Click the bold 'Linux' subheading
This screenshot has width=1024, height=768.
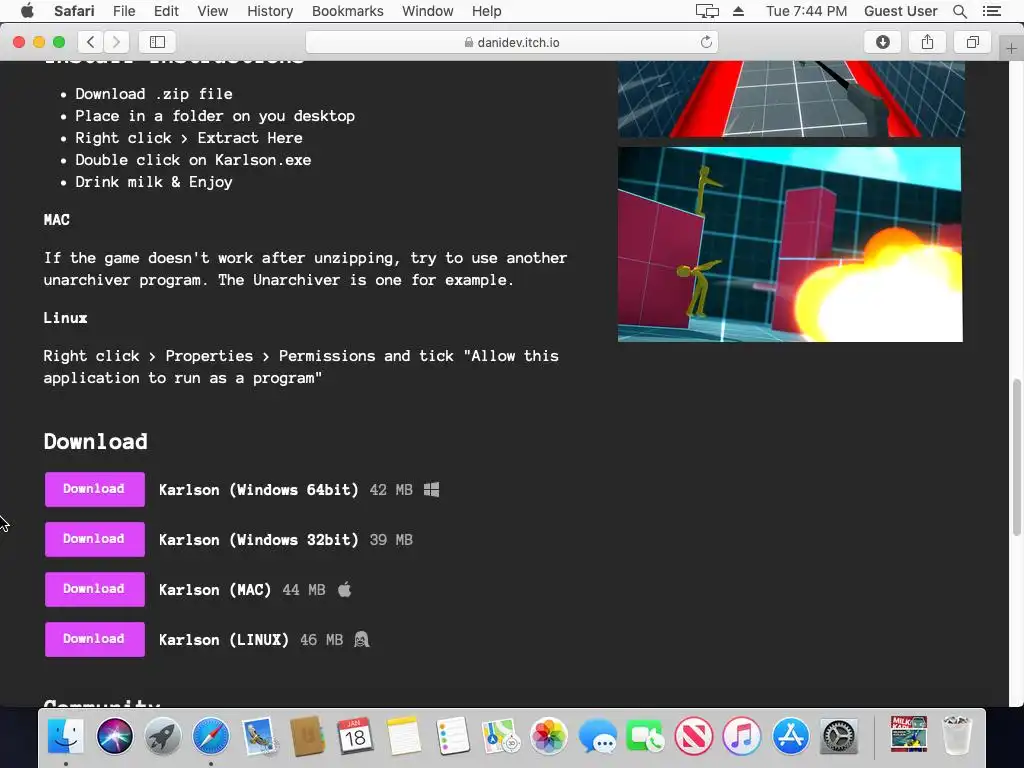click(65, 318)
